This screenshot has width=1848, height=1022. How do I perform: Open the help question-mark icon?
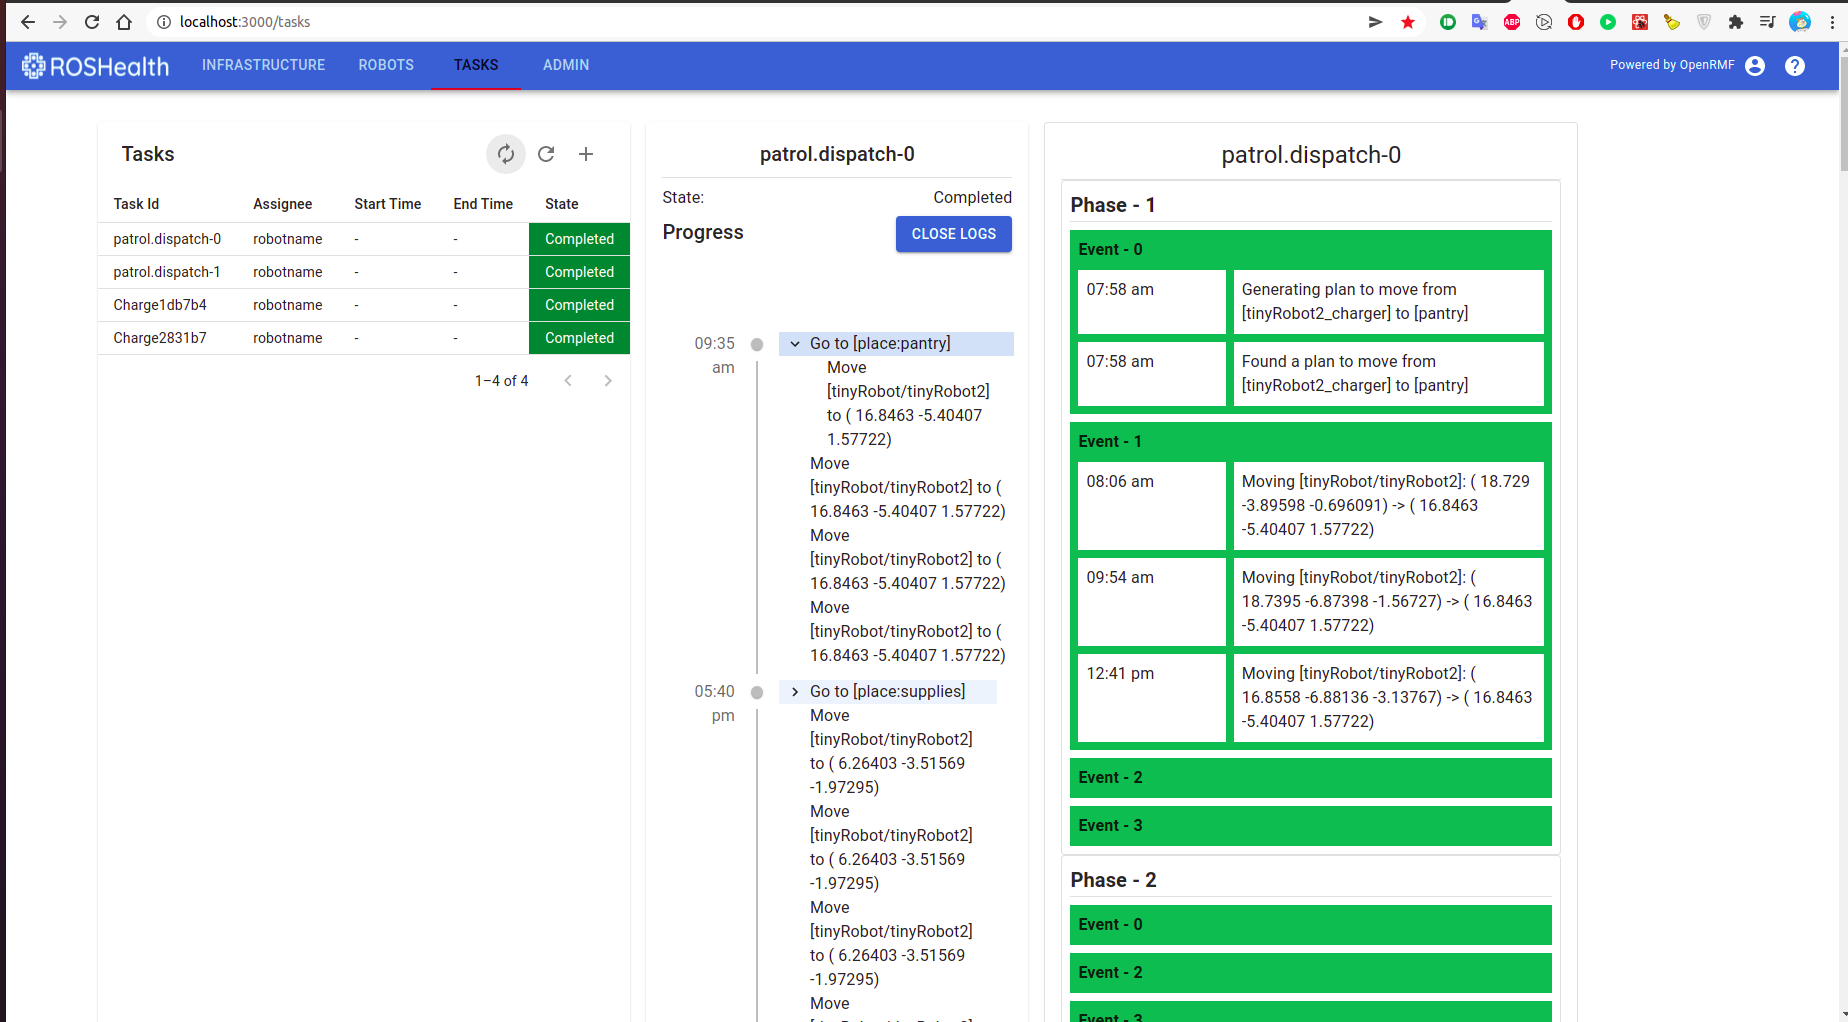1794,65
